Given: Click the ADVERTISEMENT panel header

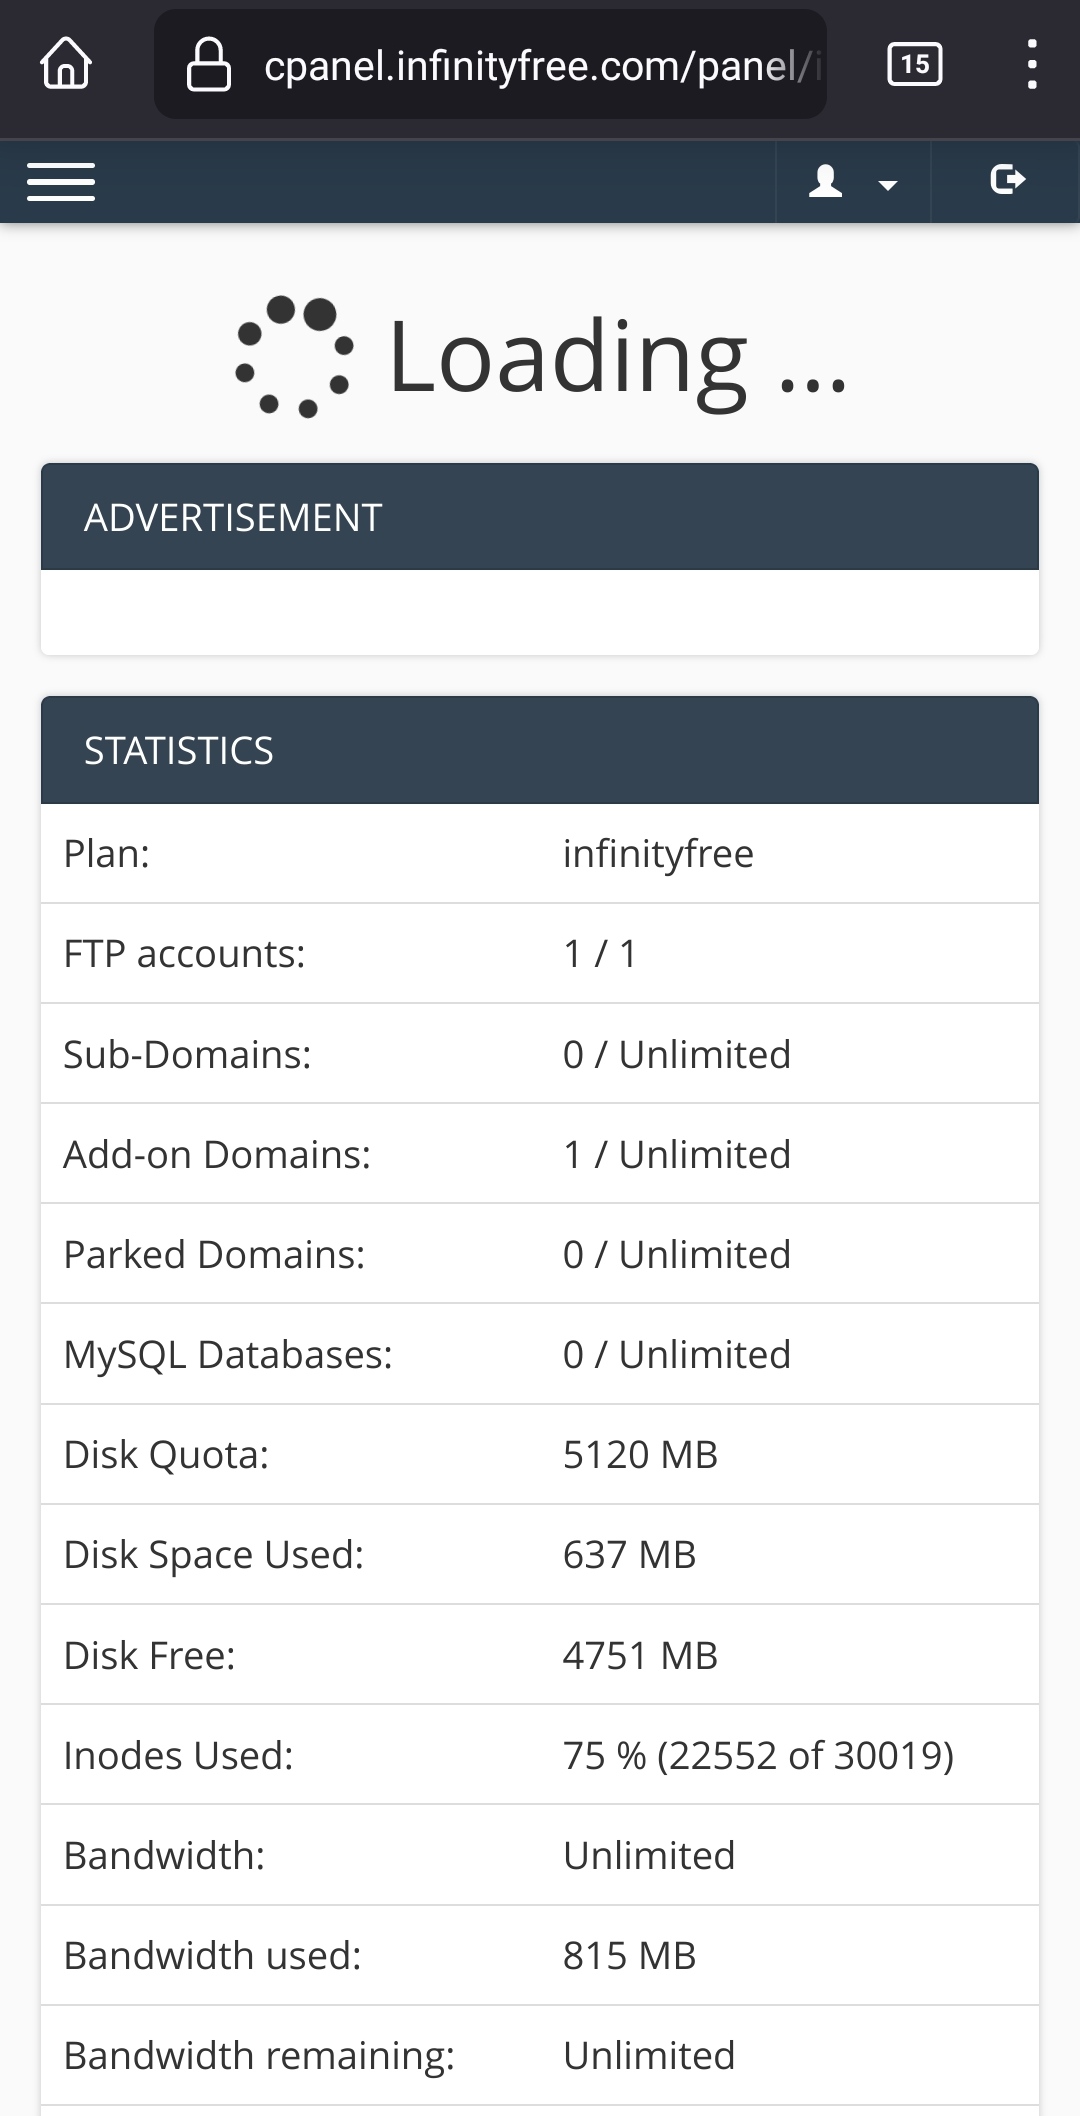Looking at the screenshot, I should [x=540, y=517].
